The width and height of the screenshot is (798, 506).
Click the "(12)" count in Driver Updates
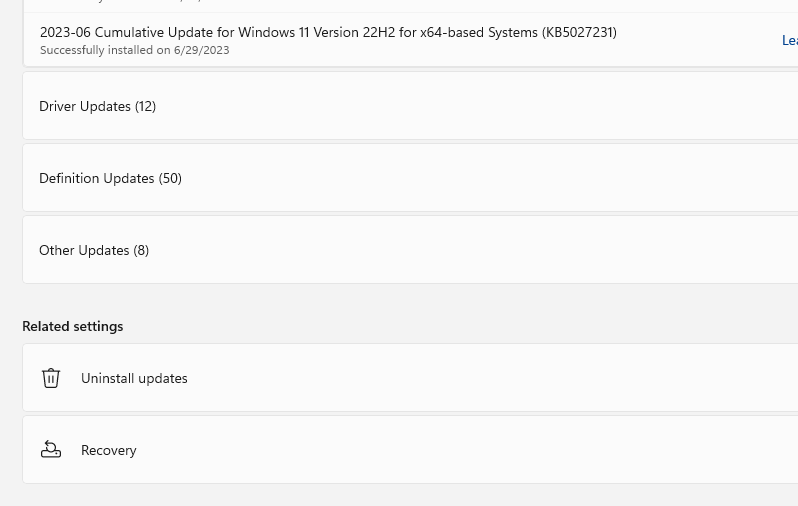point(145,106)
